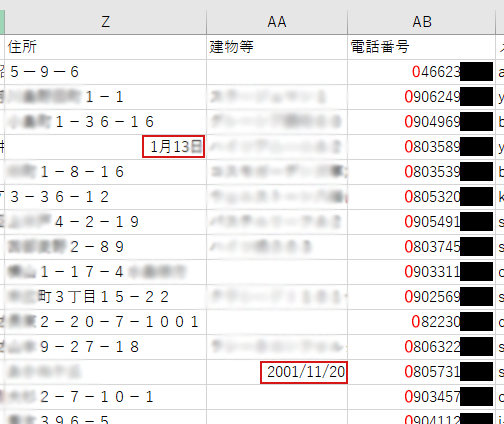Select address cell 3－36－12

point(106,197)
